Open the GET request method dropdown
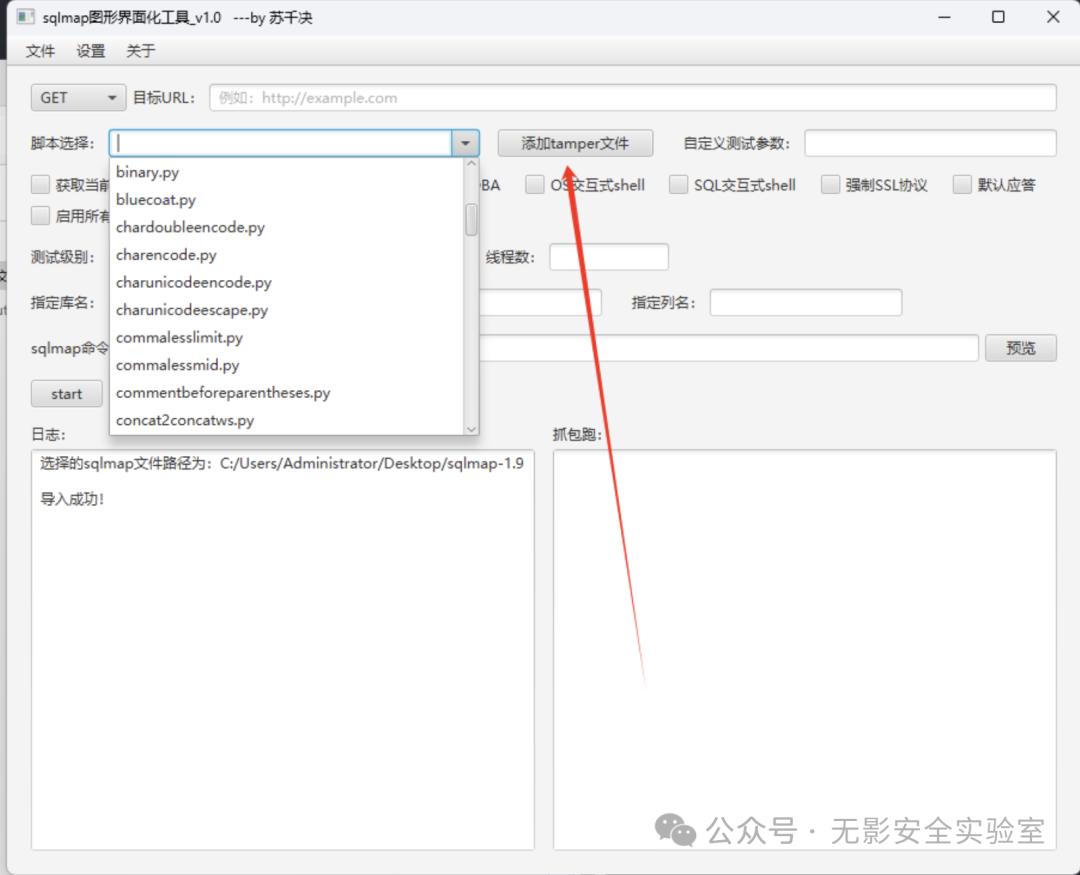Viewport: 1080px width, 875px height. click(x=78, y=98)
